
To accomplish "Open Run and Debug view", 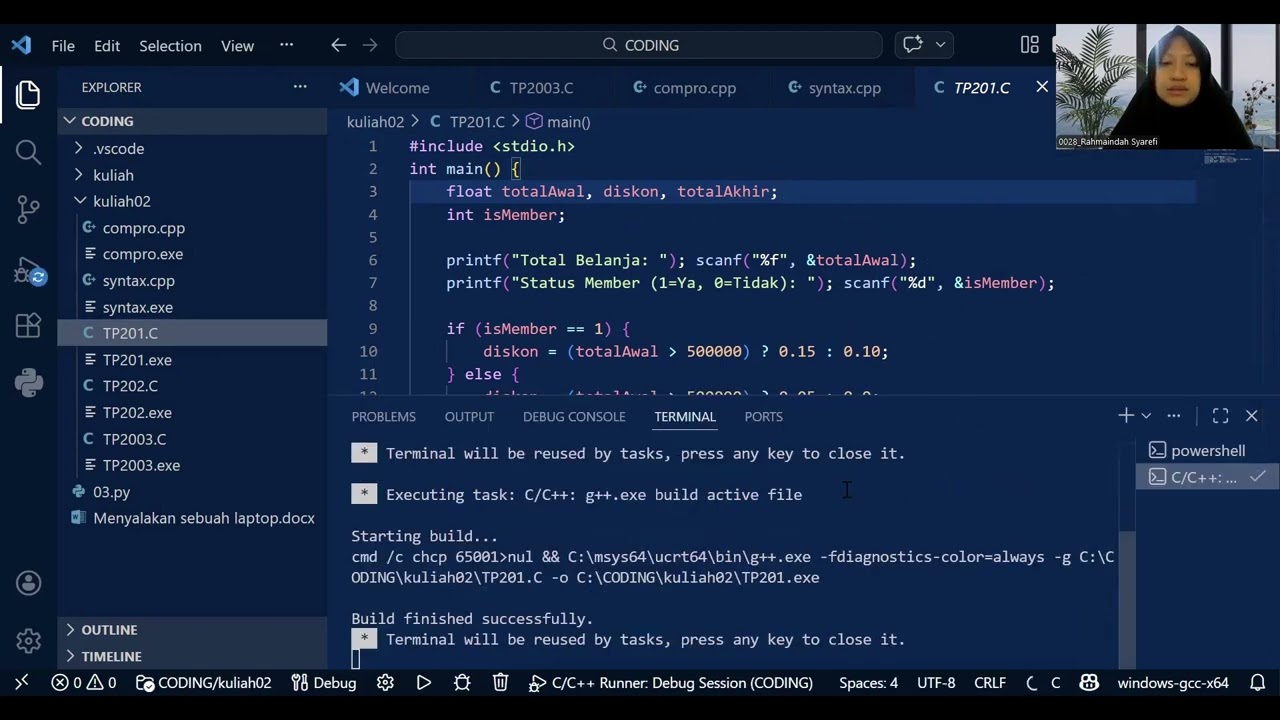I will coord(28,270).
